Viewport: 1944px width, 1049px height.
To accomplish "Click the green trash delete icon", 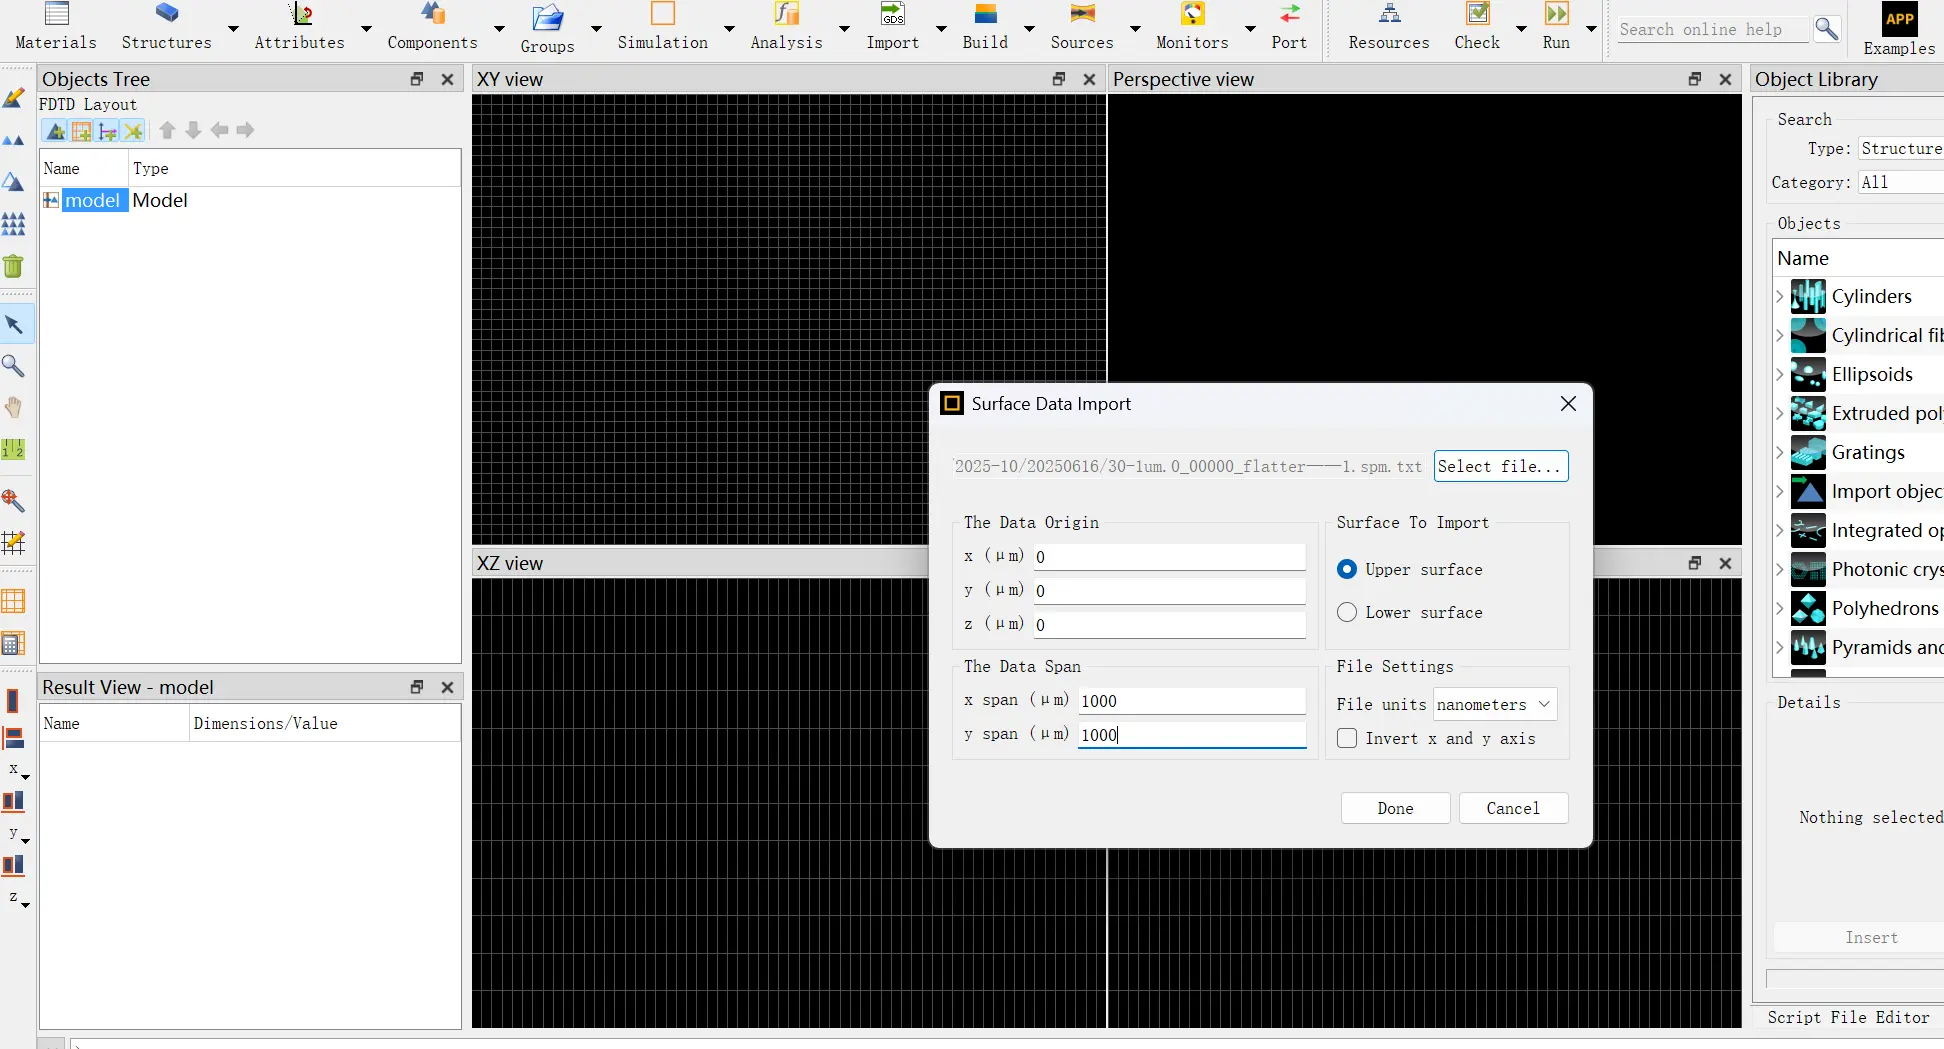I will [14, 266].
